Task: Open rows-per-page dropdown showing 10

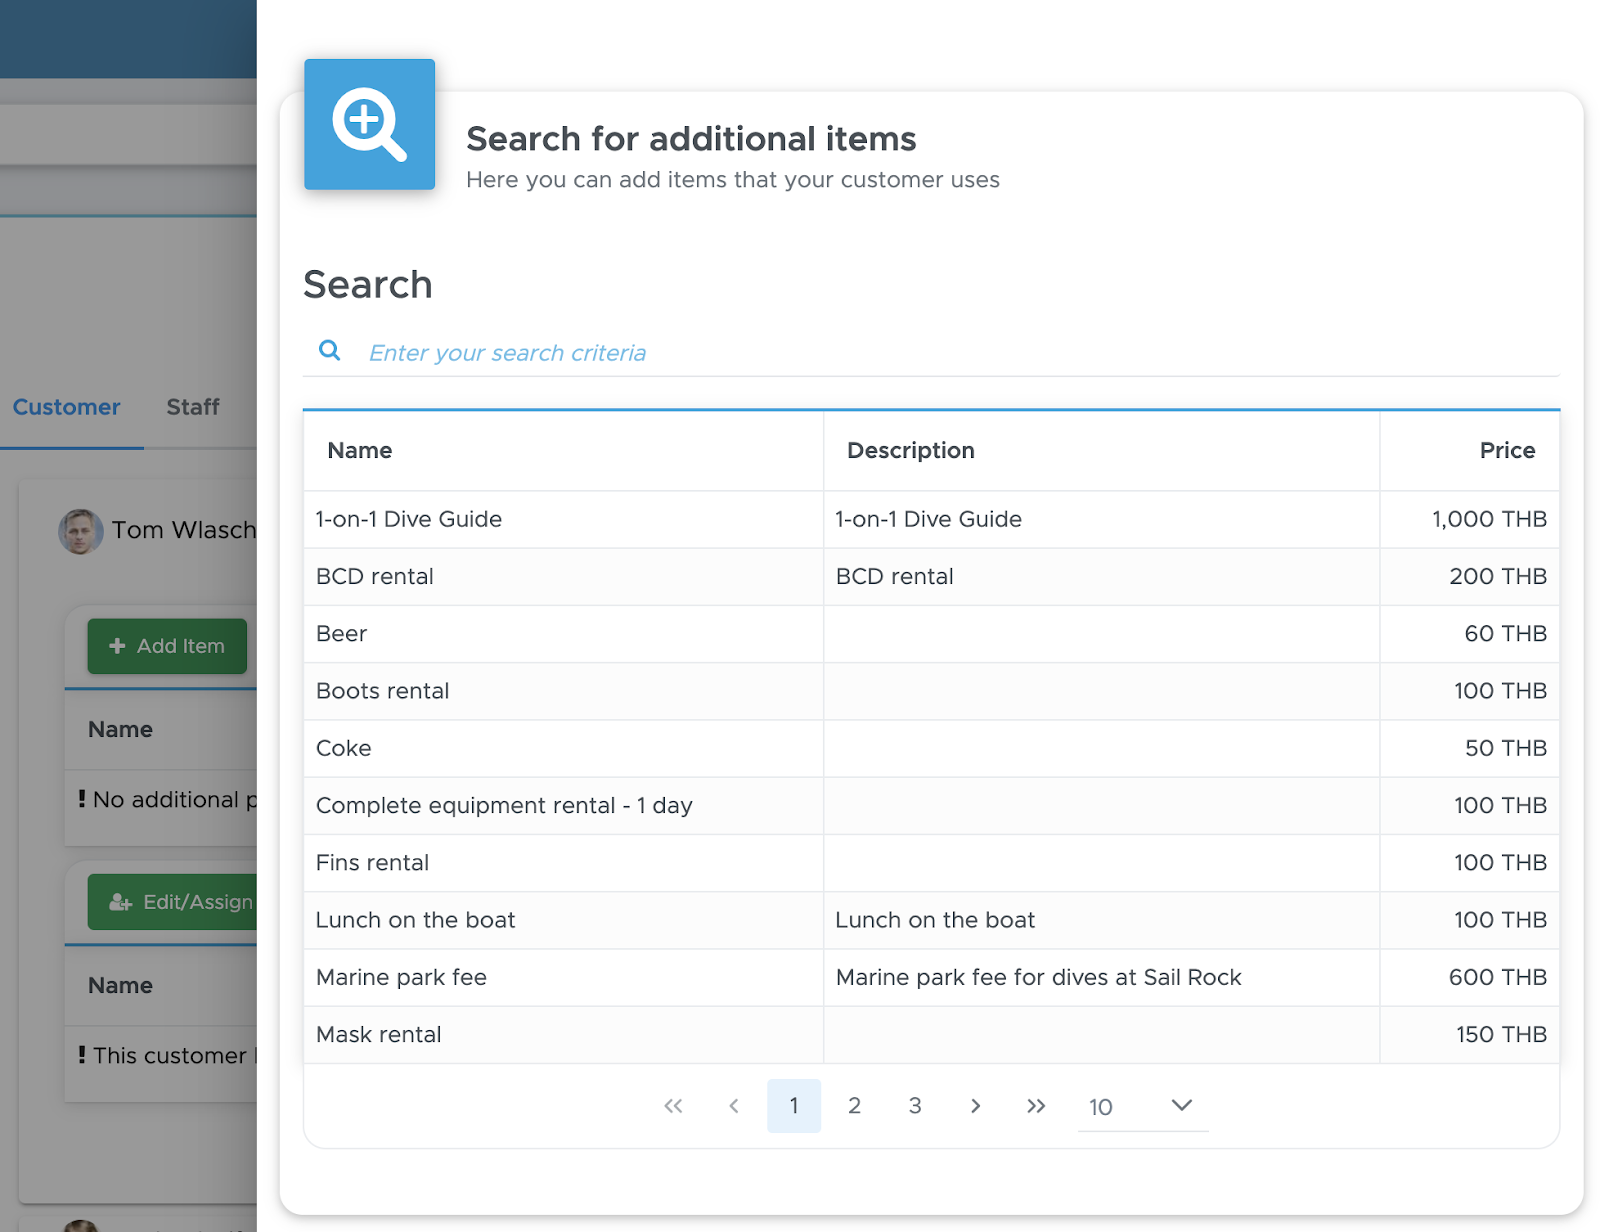Action: [1142, 1106]
